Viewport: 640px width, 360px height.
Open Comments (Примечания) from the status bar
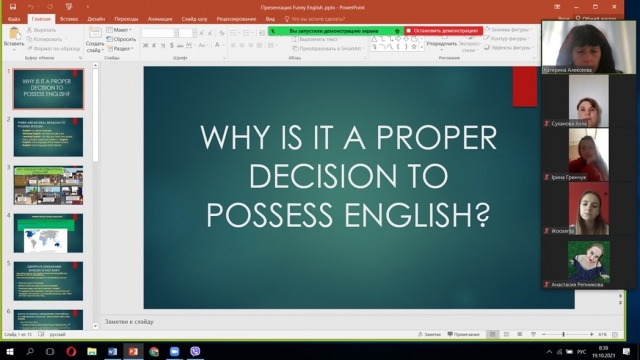(464, 334)
